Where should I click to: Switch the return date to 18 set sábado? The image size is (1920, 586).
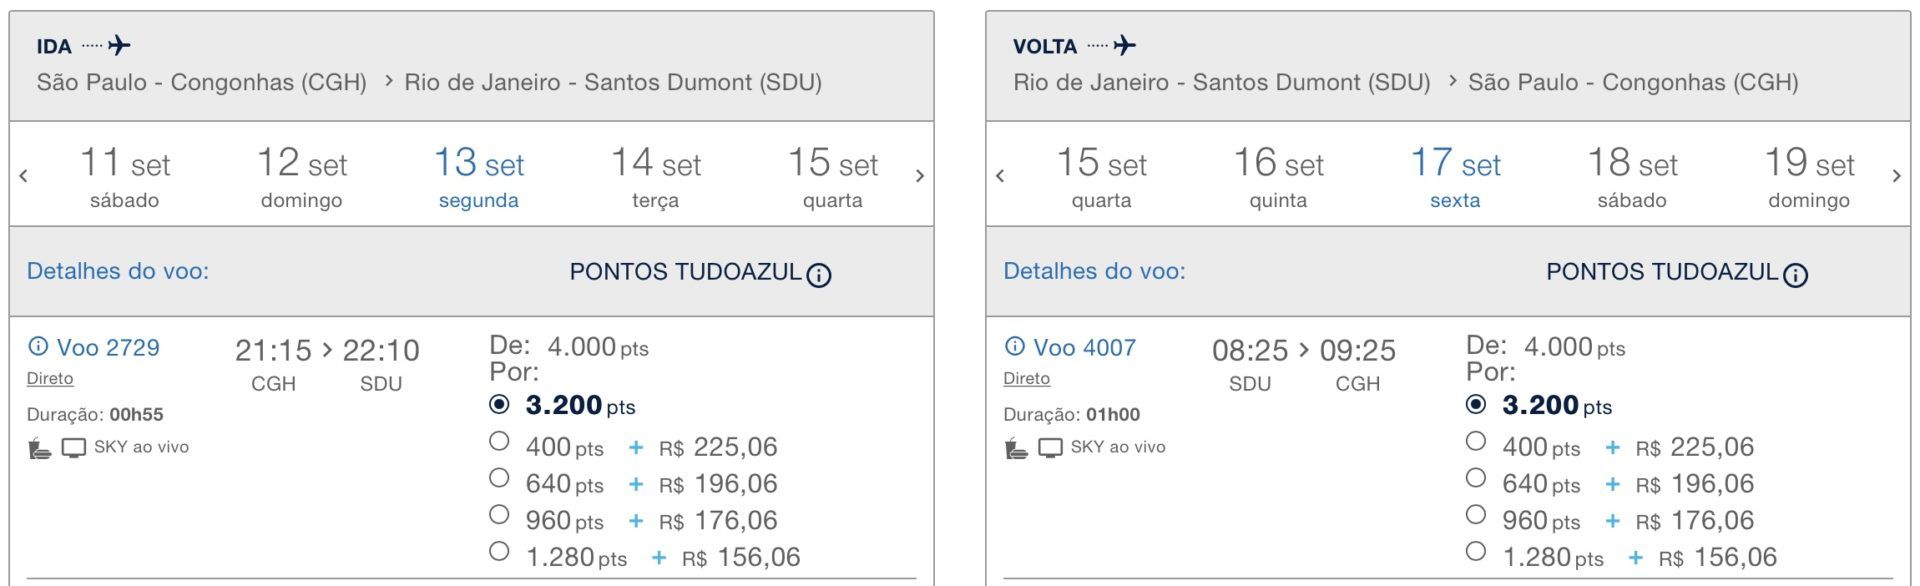[x=1632, y=177]
